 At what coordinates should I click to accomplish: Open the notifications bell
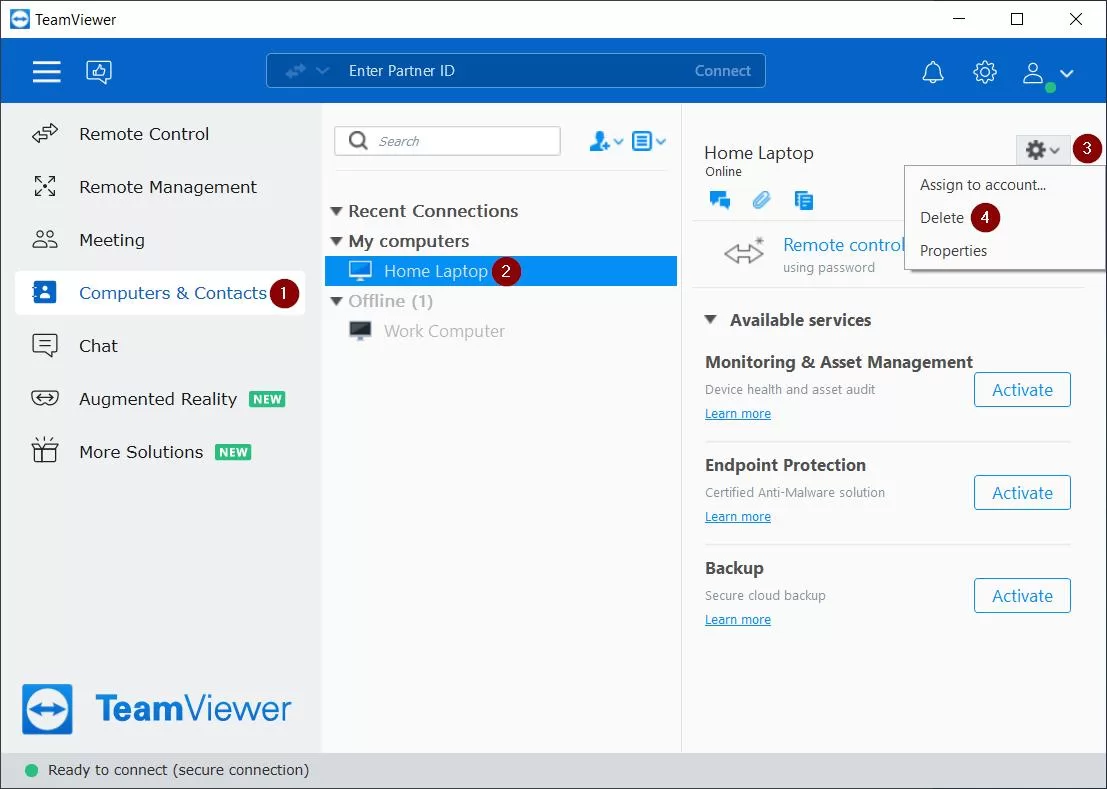932,72
